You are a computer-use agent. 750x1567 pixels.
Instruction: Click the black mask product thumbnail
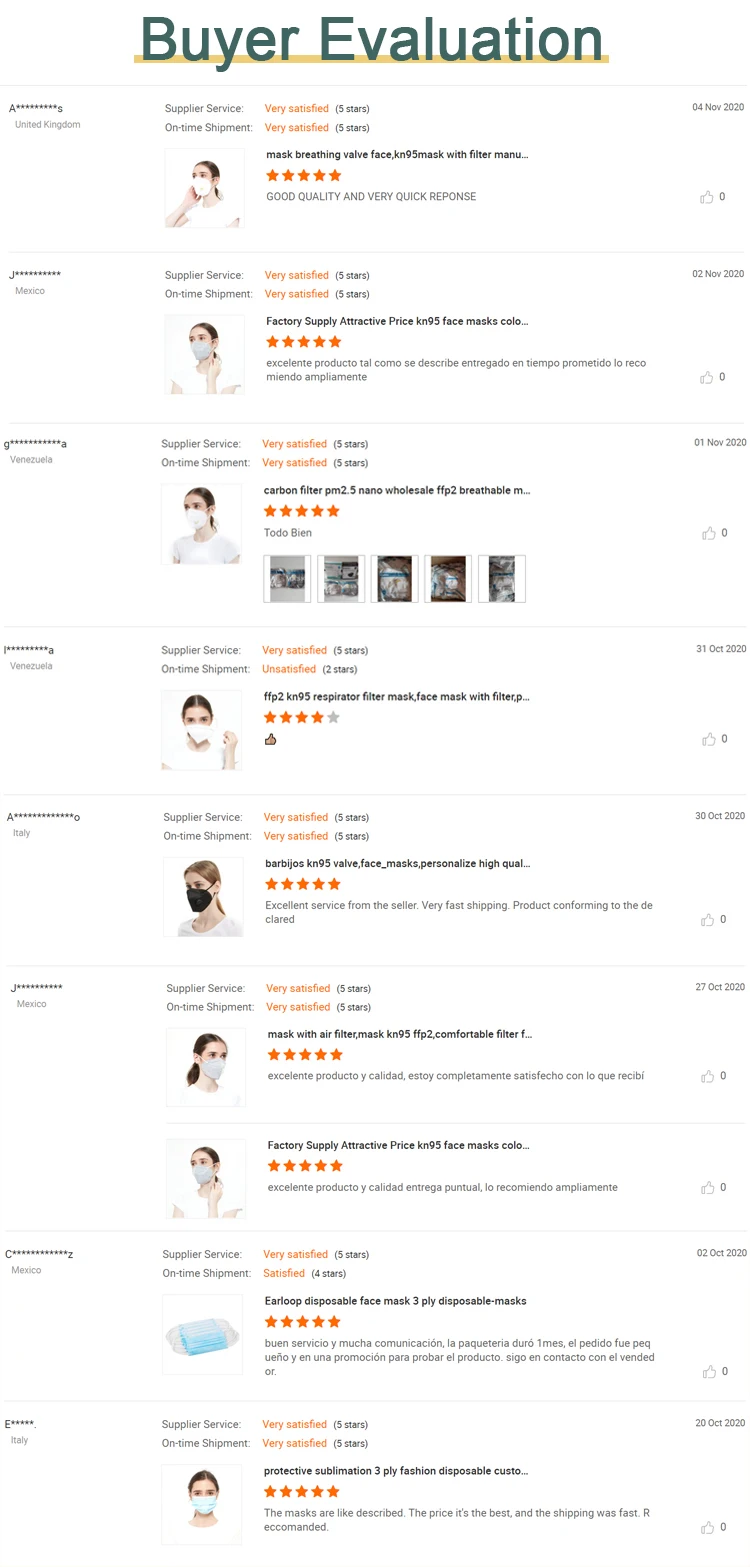[x=203, y=897]
